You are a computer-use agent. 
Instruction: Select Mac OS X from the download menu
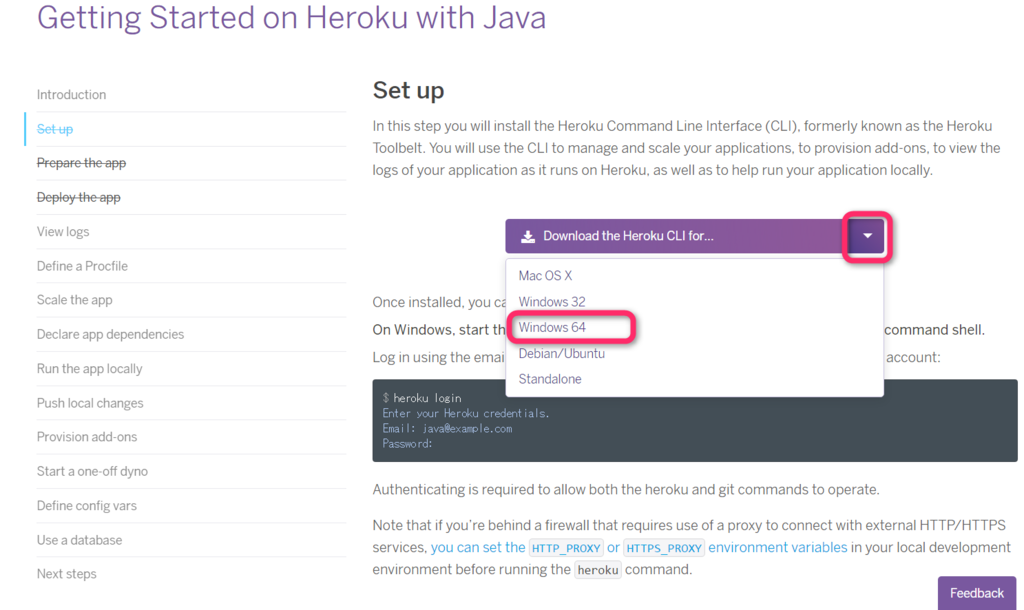coord(545,275)
